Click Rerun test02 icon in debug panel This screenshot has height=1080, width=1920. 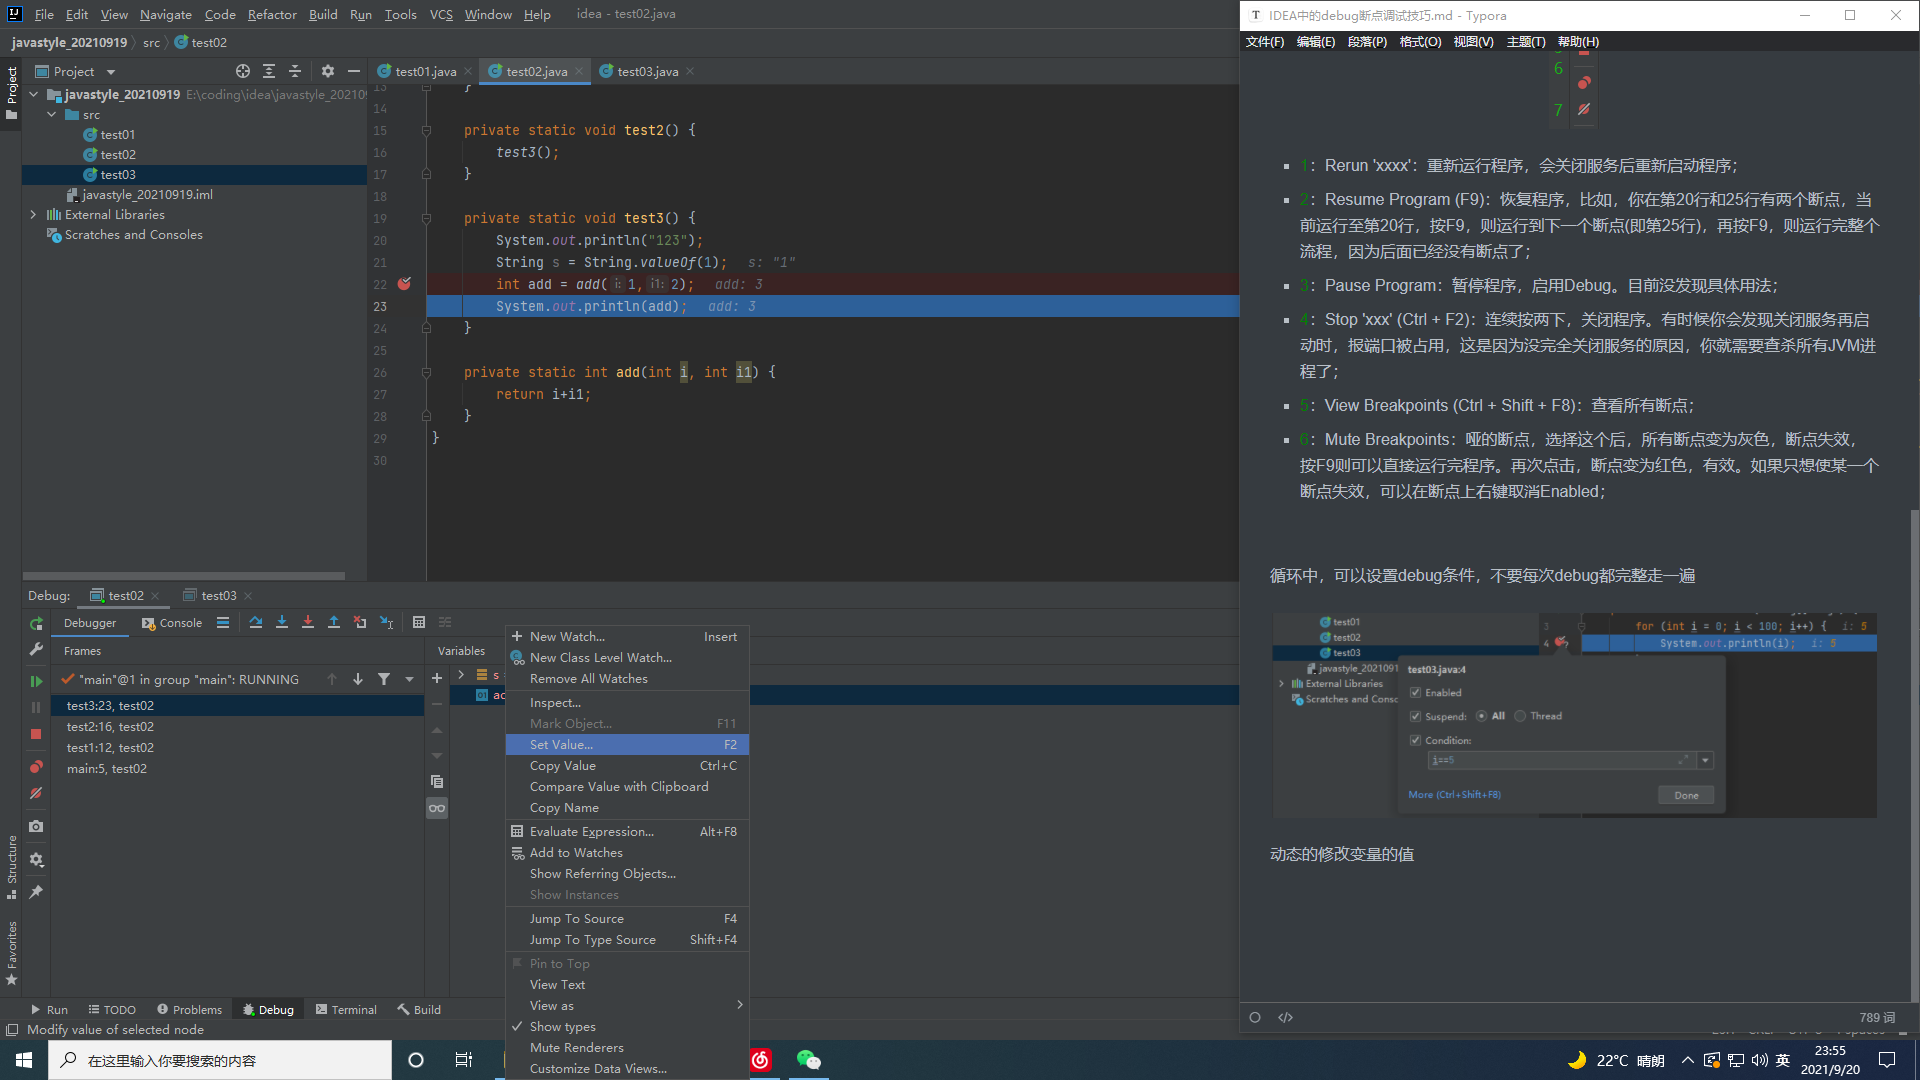[36, 623]
